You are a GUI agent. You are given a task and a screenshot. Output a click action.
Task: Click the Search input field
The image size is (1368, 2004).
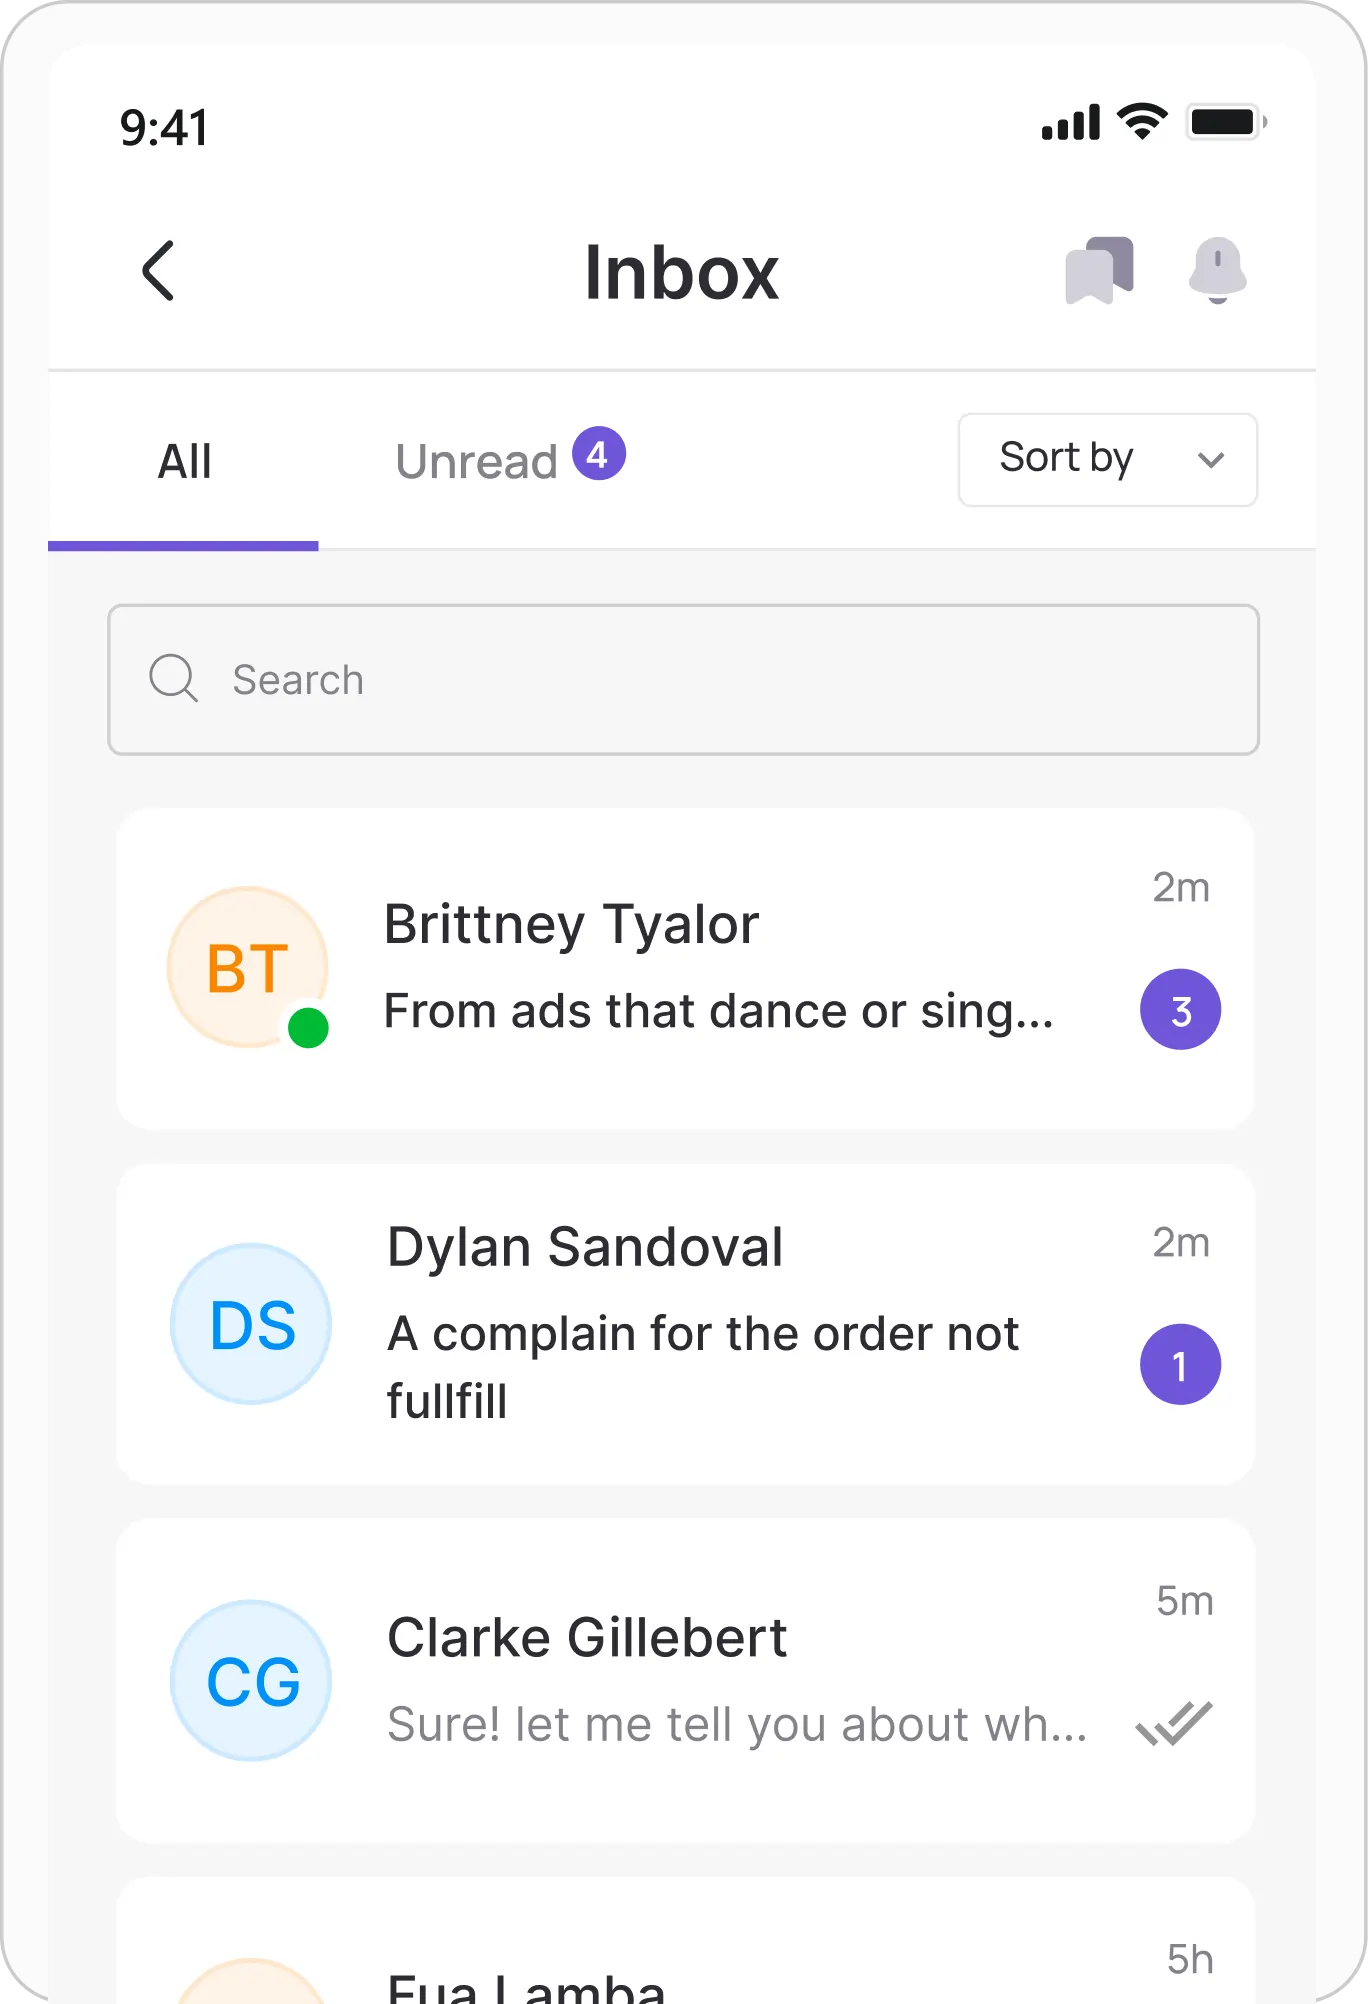coord(700,680)
